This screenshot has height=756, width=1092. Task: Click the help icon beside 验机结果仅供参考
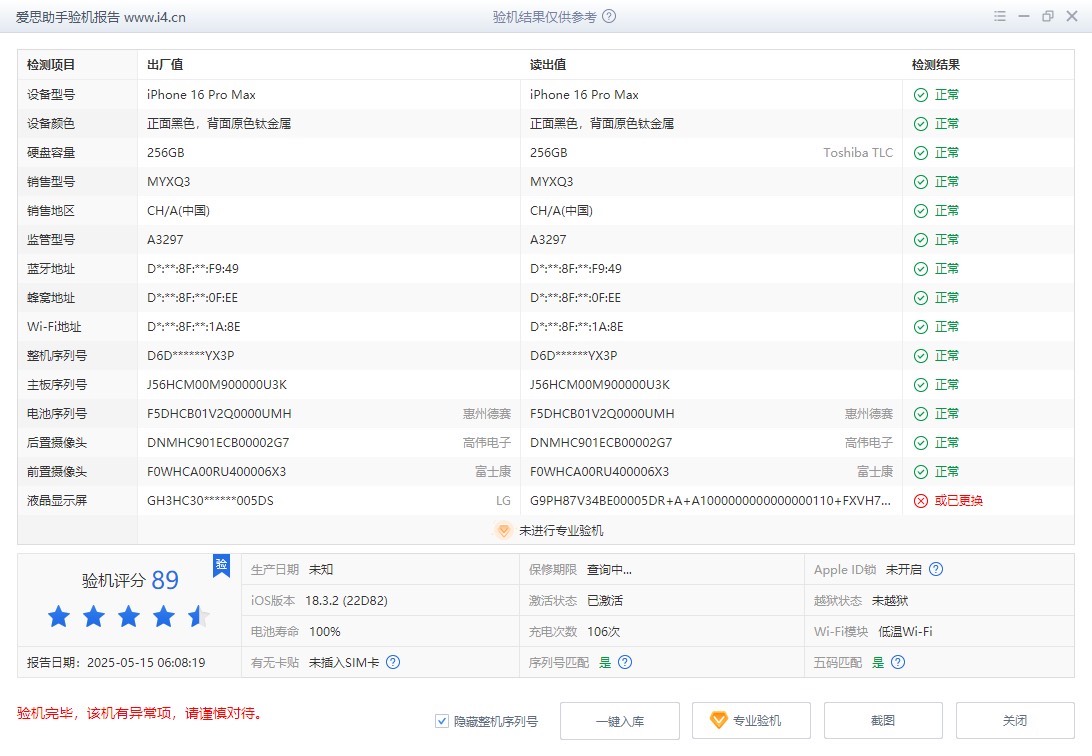pyautogui.click(x=609, y=17)
